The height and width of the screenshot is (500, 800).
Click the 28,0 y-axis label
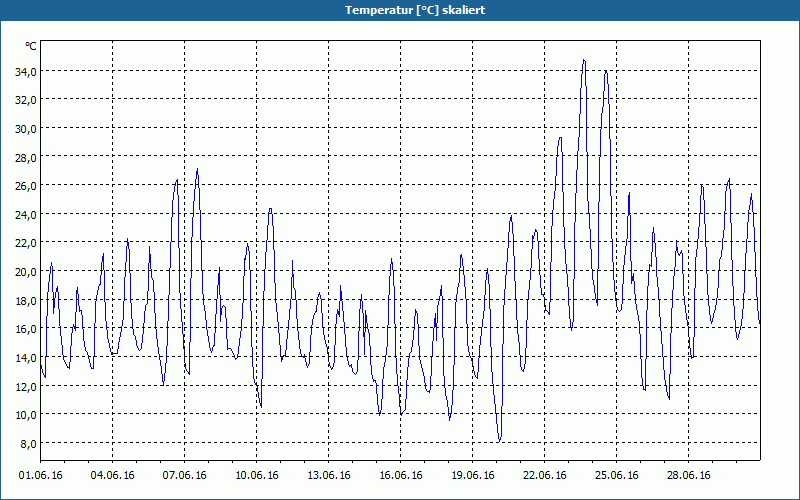pos(26,157)
